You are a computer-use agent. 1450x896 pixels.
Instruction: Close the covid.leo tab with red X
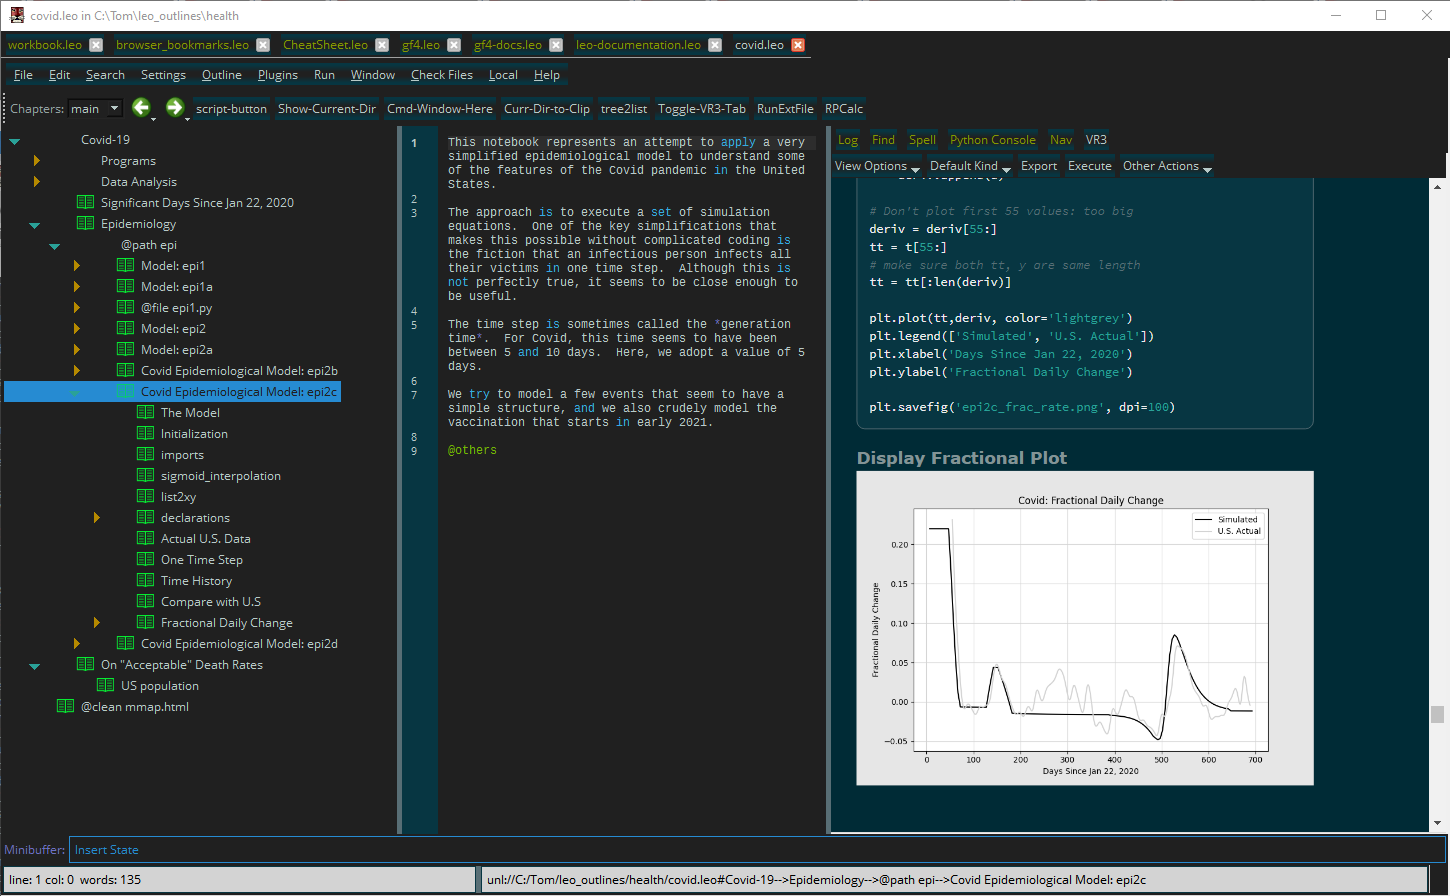pos(798,45)
